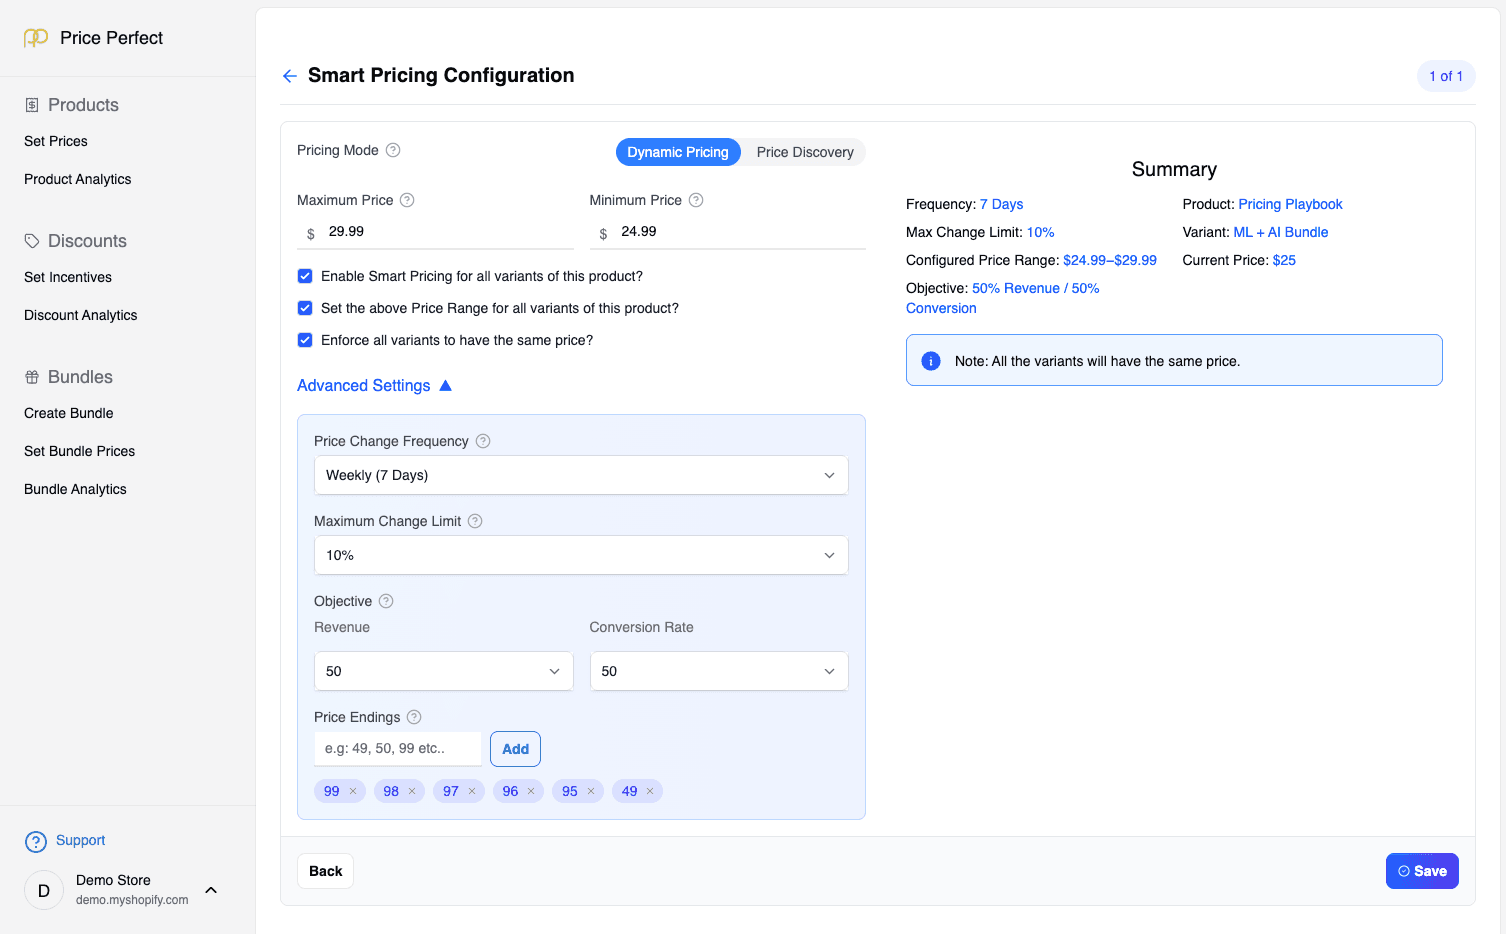Click the info icon in the variants note
1506x934 pixels.
(x=930, y=360)
